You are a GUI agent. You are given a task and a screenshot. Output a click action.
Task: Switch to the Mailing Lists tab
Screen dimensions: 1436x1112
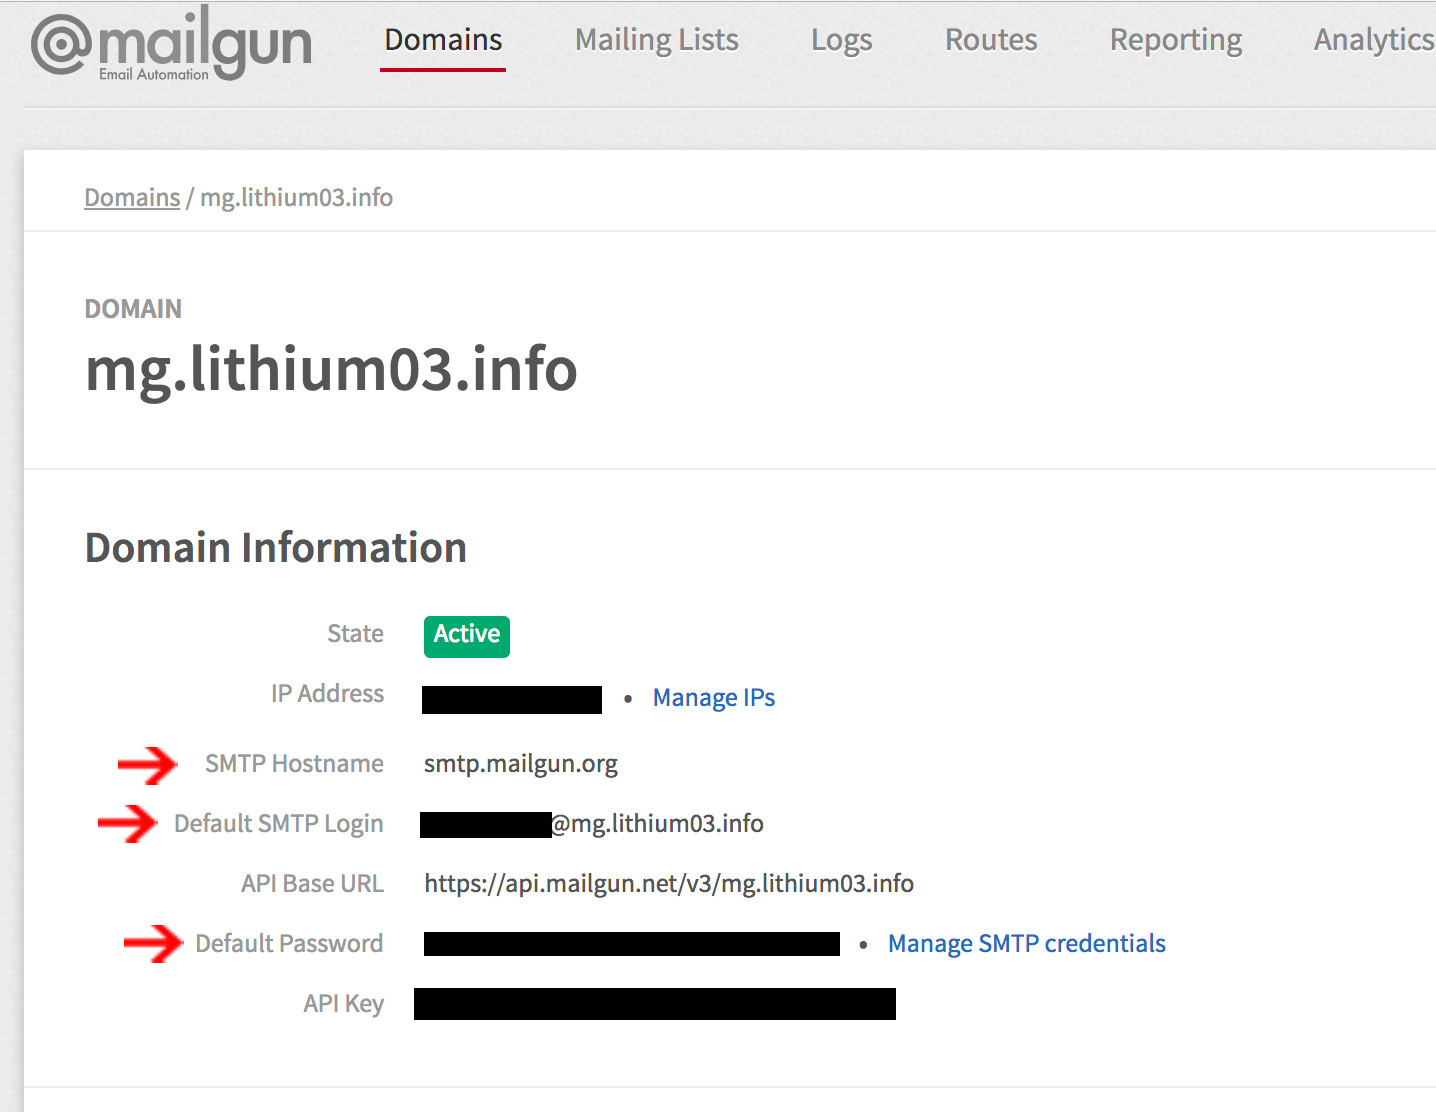(656, 40)
